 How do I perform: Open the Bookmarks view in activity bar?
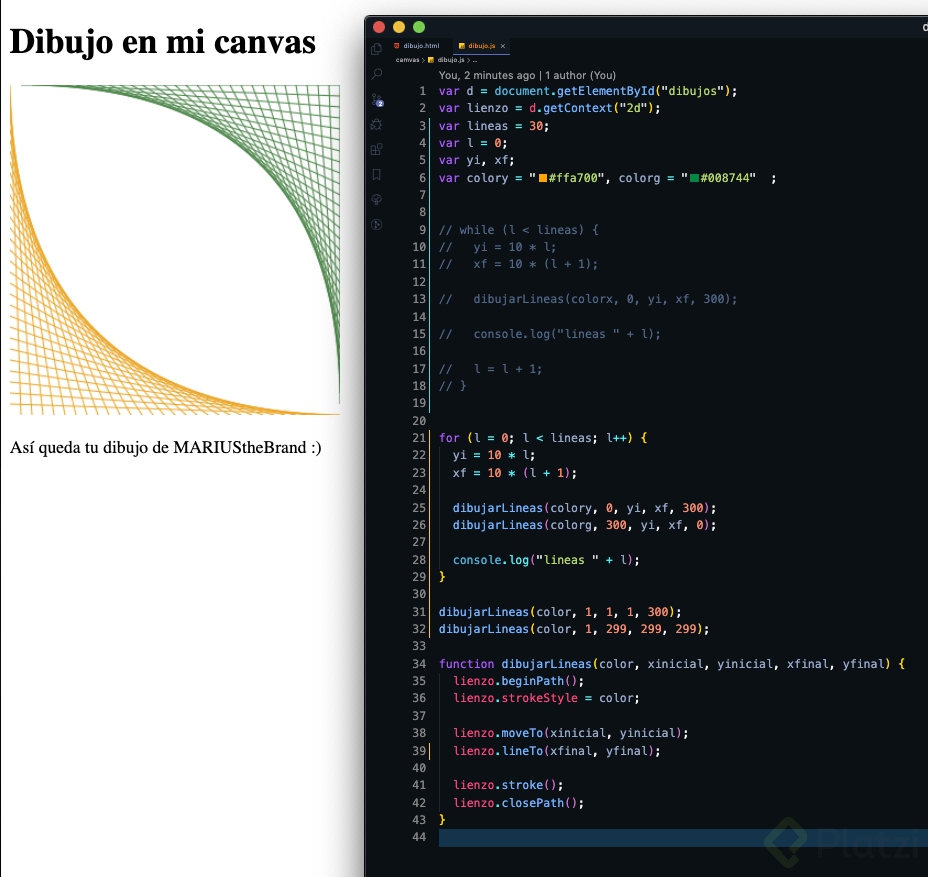click(376, 175)
